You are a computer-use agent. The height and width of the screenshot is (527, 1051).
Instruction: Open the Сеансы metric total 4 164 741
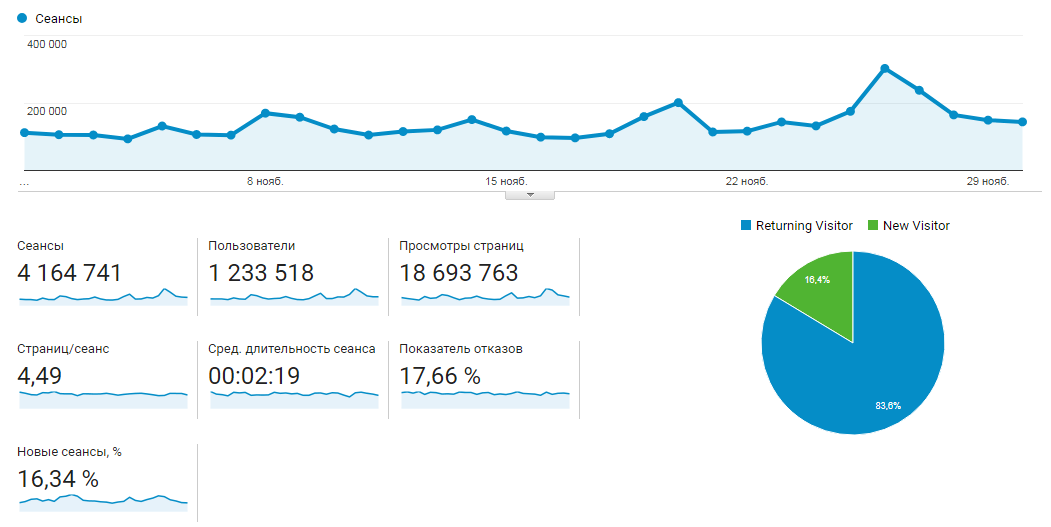(70, 273)
